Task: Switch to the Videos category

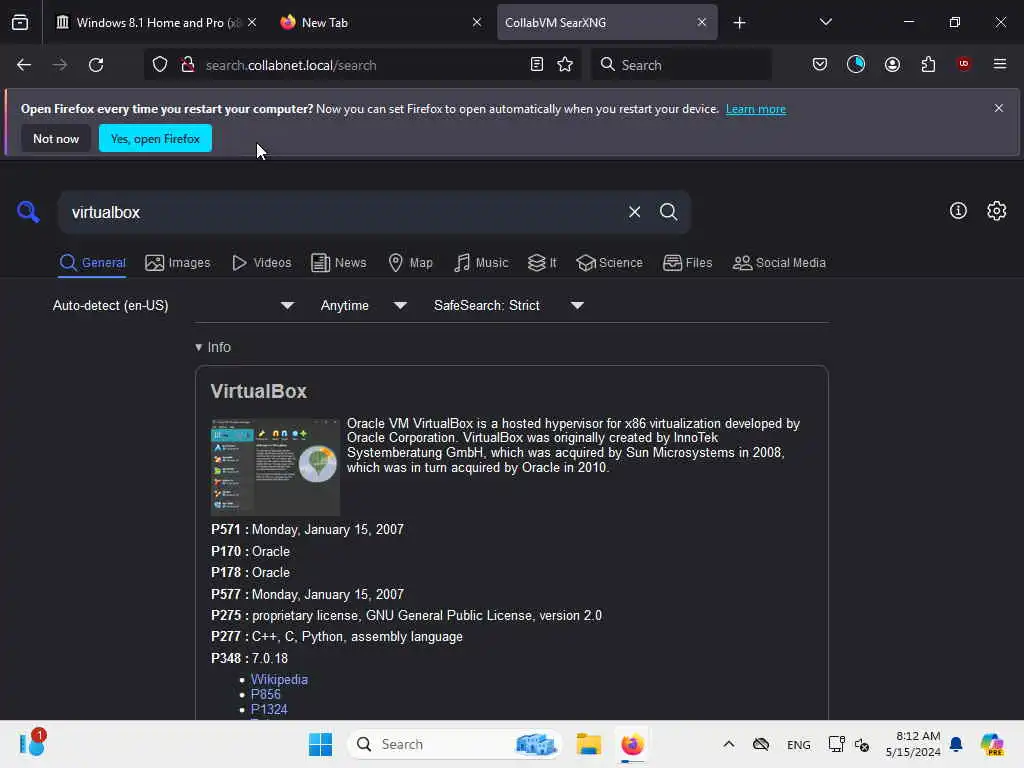Action: [x=262, y=263]
